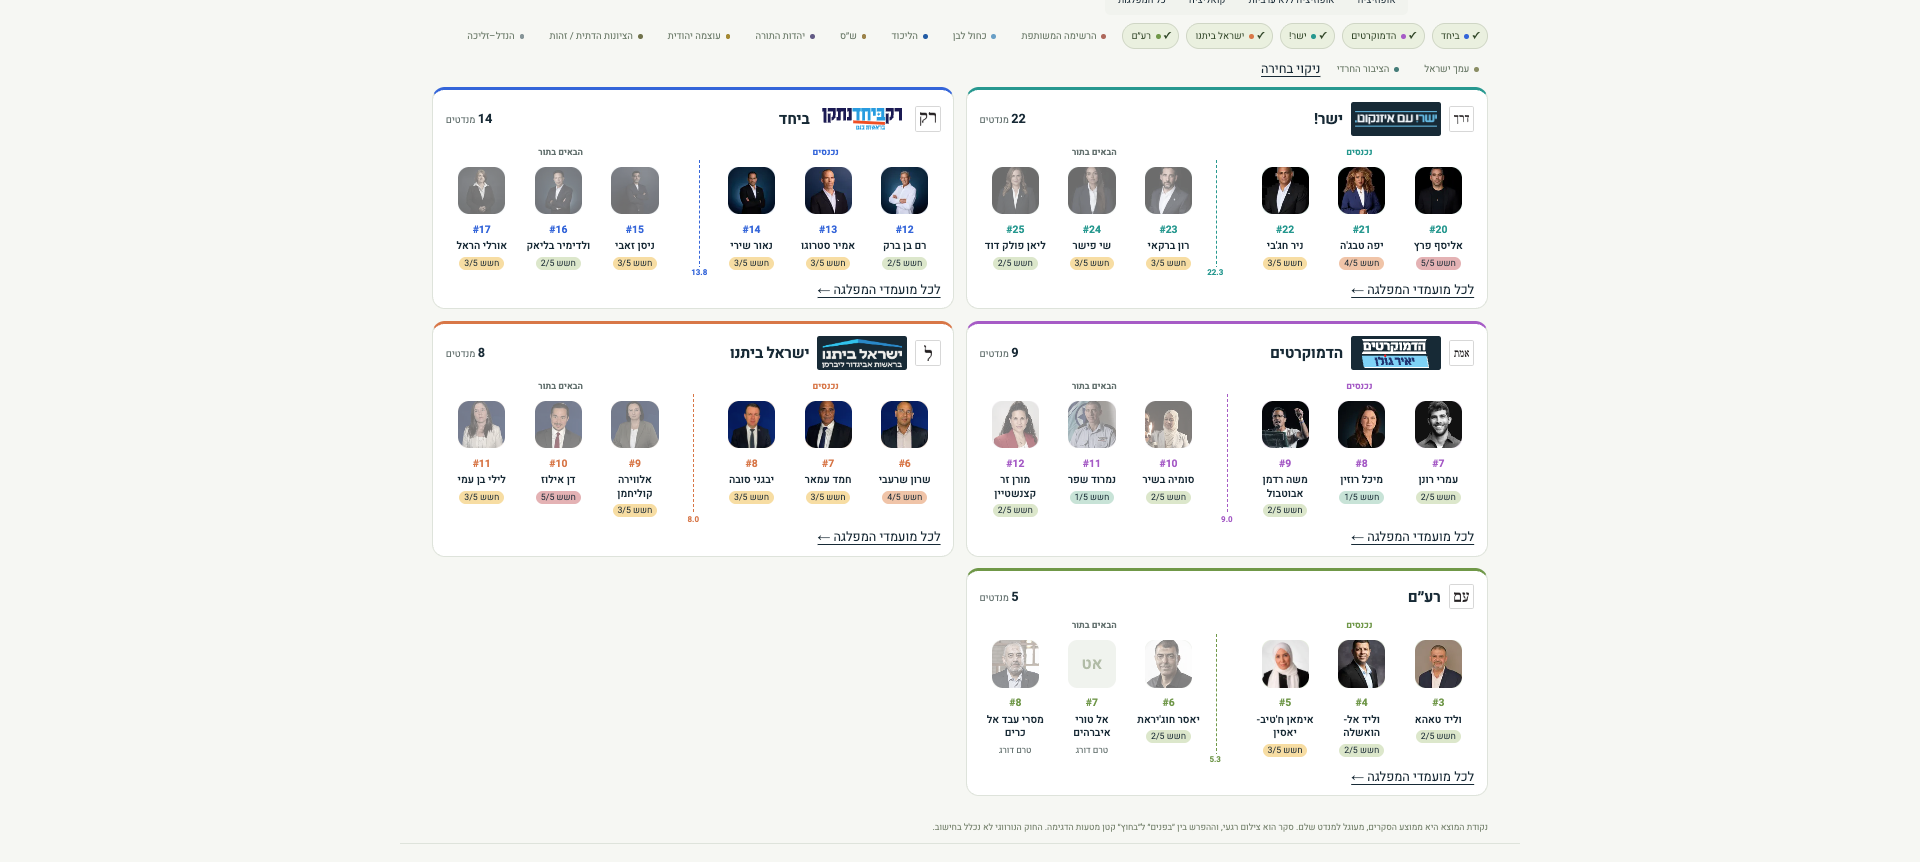Enable the הרשימה המשותפת party filter

pyautogui.click(x=1063, y=36)
